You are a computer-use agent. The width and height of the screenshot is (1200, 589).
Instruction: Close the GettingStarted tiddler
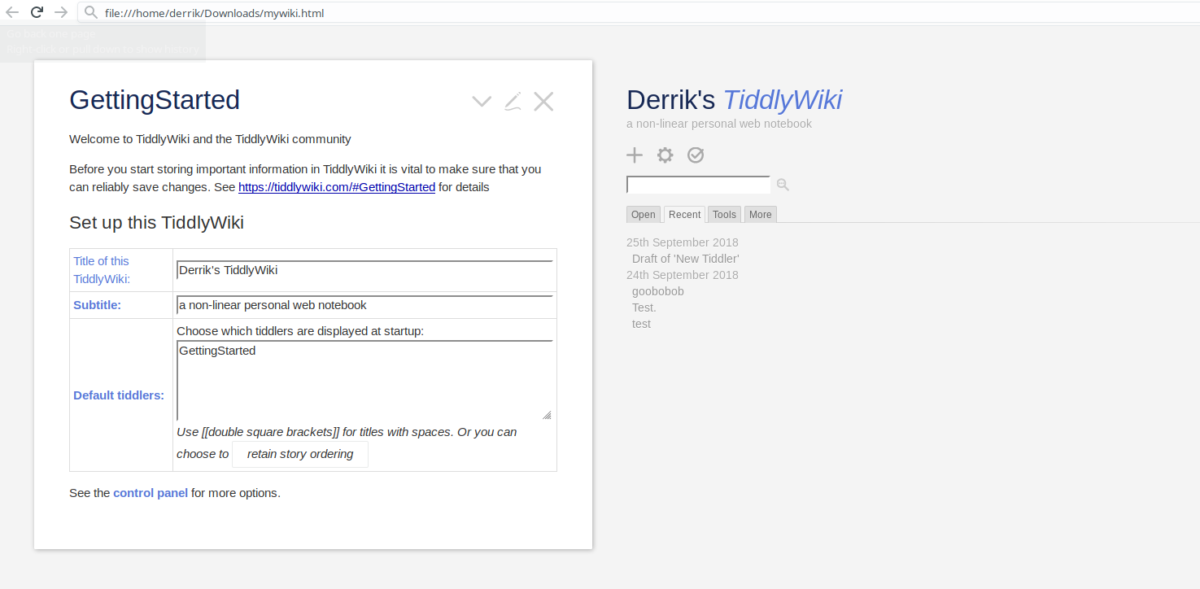(x=543, y=101)
